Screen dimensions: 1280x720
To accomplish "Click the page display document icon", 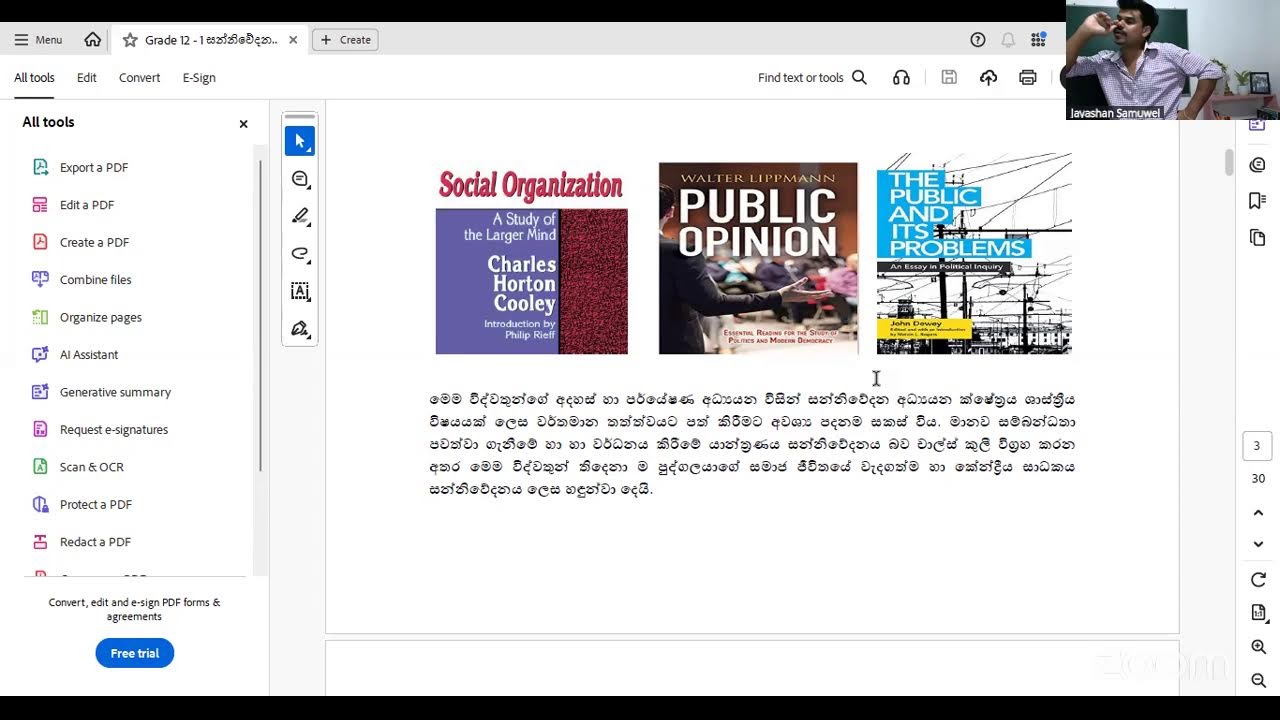I will pyautogui.click(x=1258, y=612).
